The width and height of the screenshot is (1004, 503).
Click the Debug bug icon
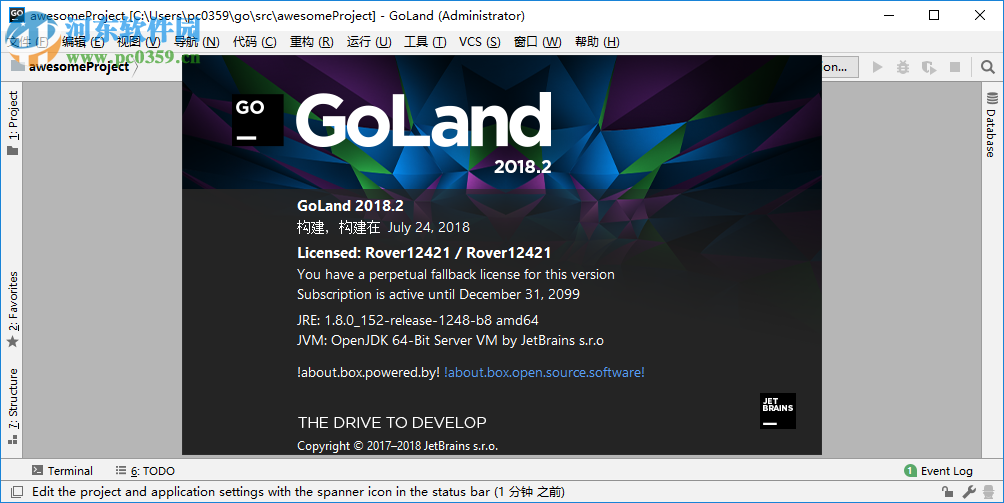(x=903, y=67)
